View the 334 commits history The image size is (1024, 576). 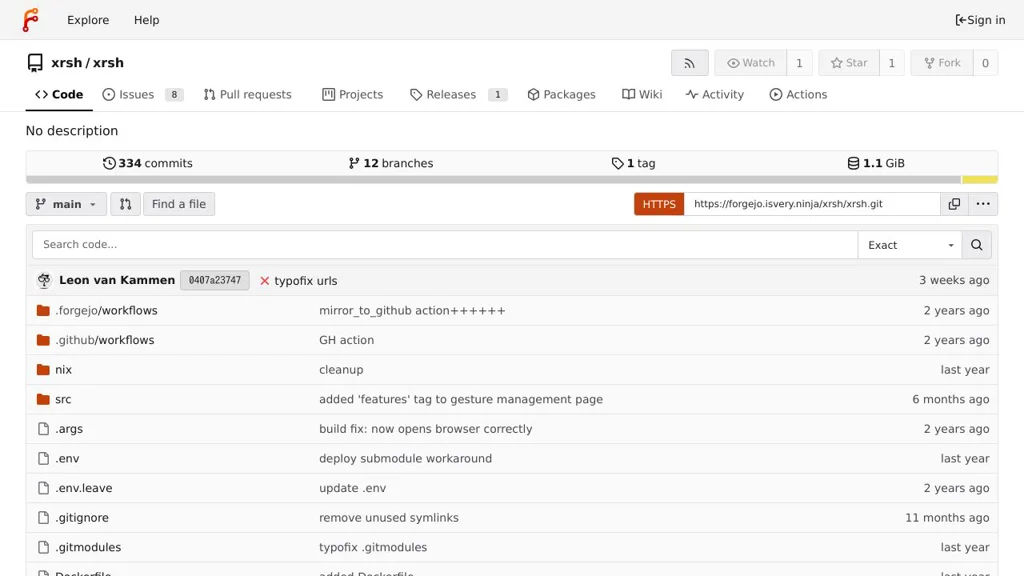click(x=148, y=163)
